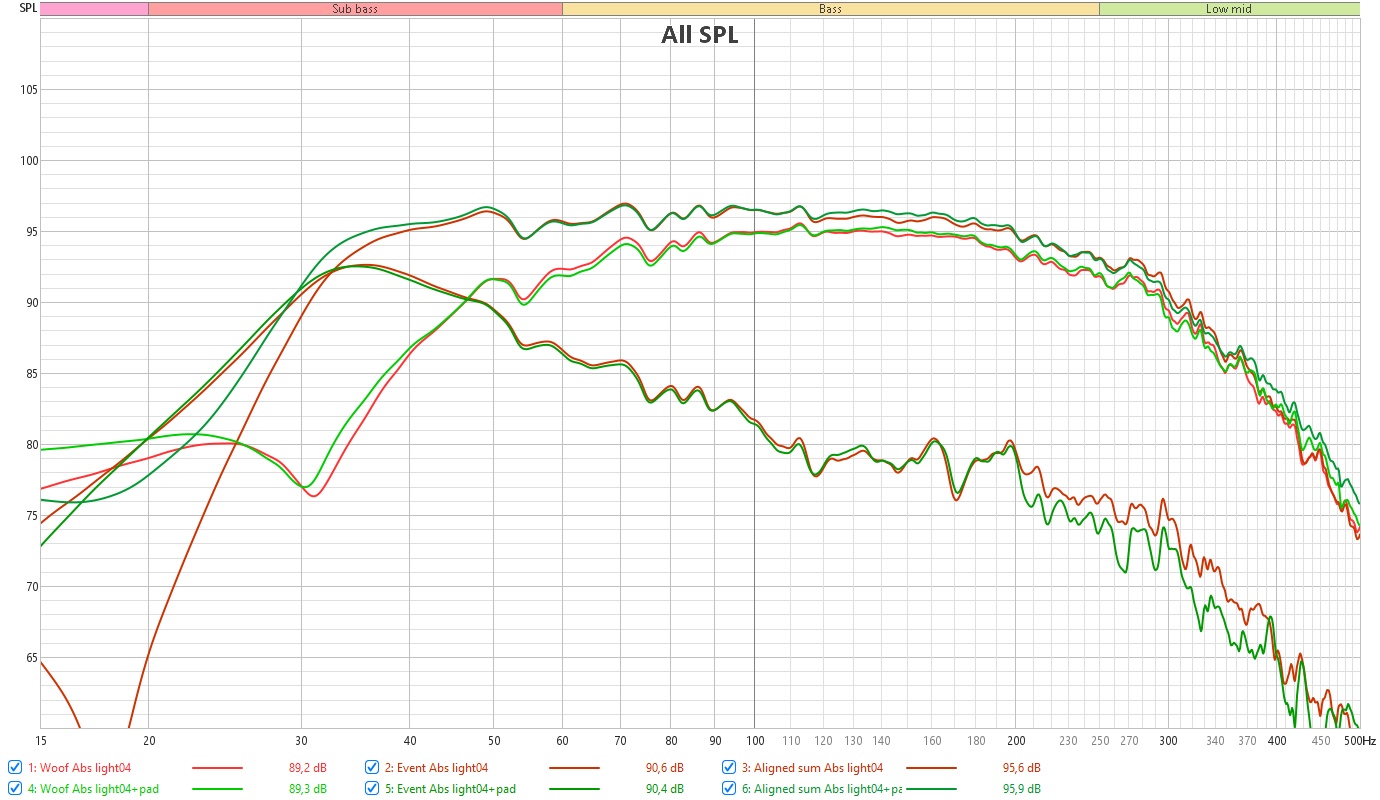
Task: Click the 90,6 dB legend value
Action: coord(665,768)
